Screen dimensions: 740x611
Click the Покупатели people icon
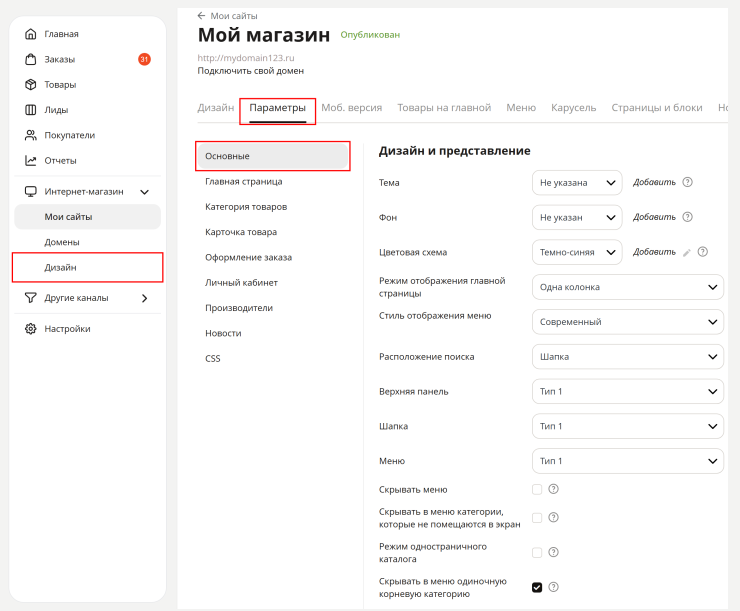(x=31, y=135)
